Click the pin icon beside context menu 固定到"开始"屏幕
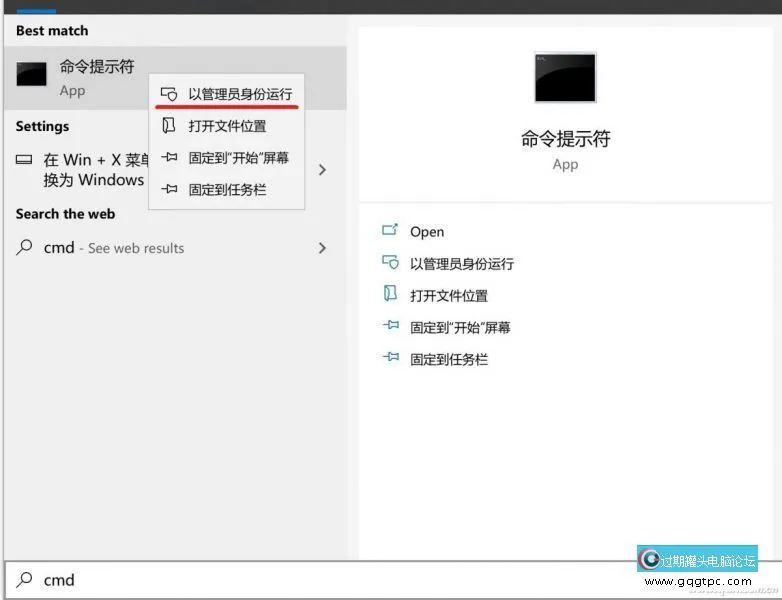This screenshot has width=782, height=600. pos(169,157)
